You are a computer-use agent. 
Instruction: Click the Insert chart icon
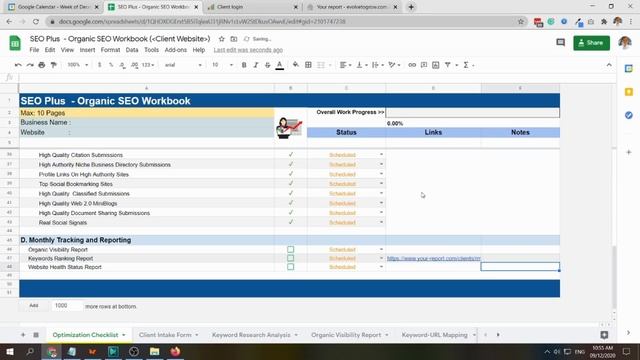[x=436, y=65]
